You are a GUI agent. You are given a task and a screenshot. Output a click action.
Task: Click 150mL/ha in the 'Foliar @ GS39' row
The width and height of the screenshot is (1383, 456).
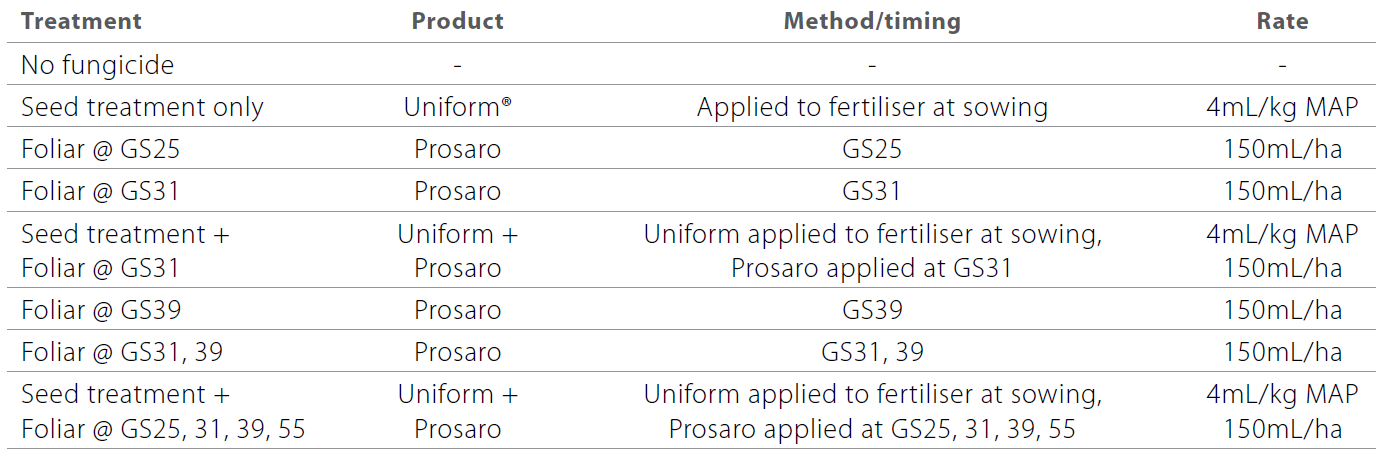point(1283,310)
